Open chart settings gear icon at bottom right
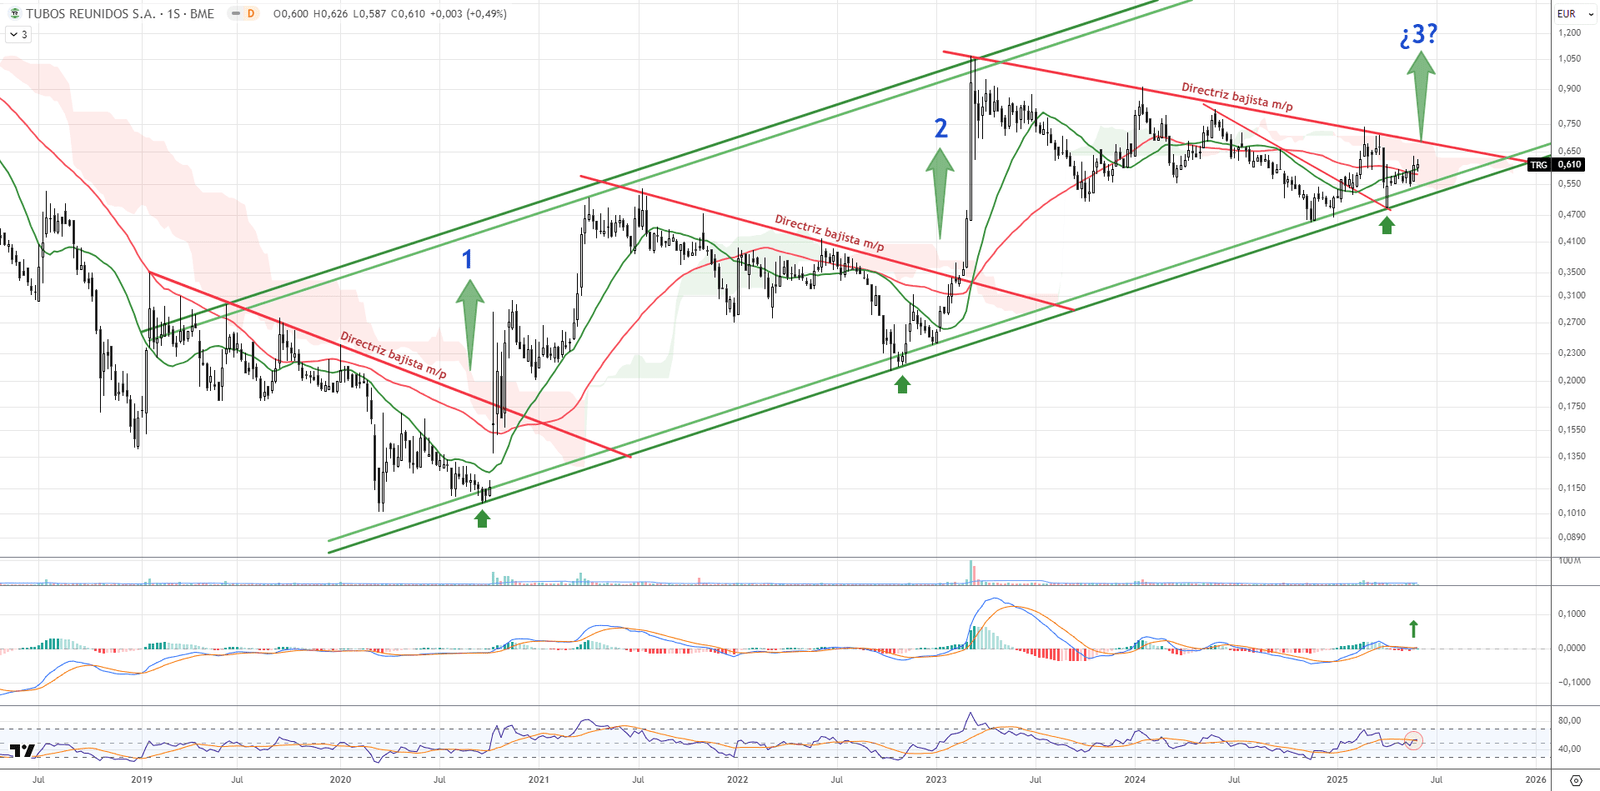1600x791 pixels. click(x=1576, y=780)
